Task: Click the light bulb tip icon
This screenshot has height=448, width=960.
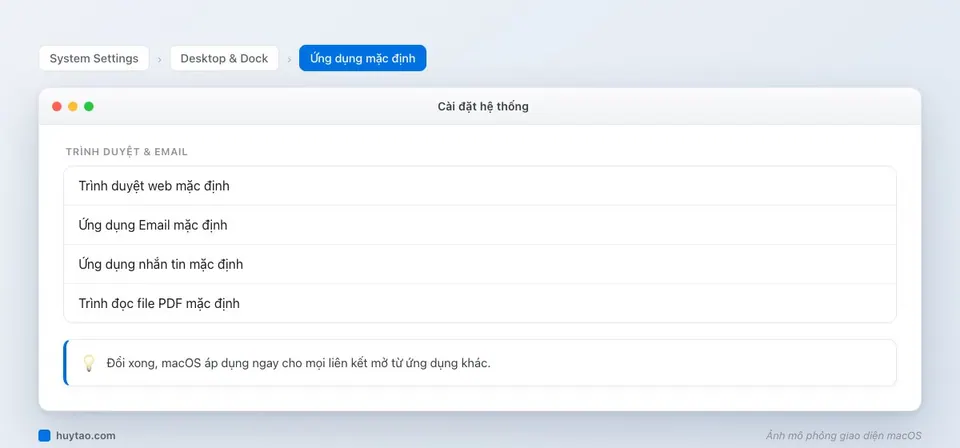Action: [x=89, y=363]
